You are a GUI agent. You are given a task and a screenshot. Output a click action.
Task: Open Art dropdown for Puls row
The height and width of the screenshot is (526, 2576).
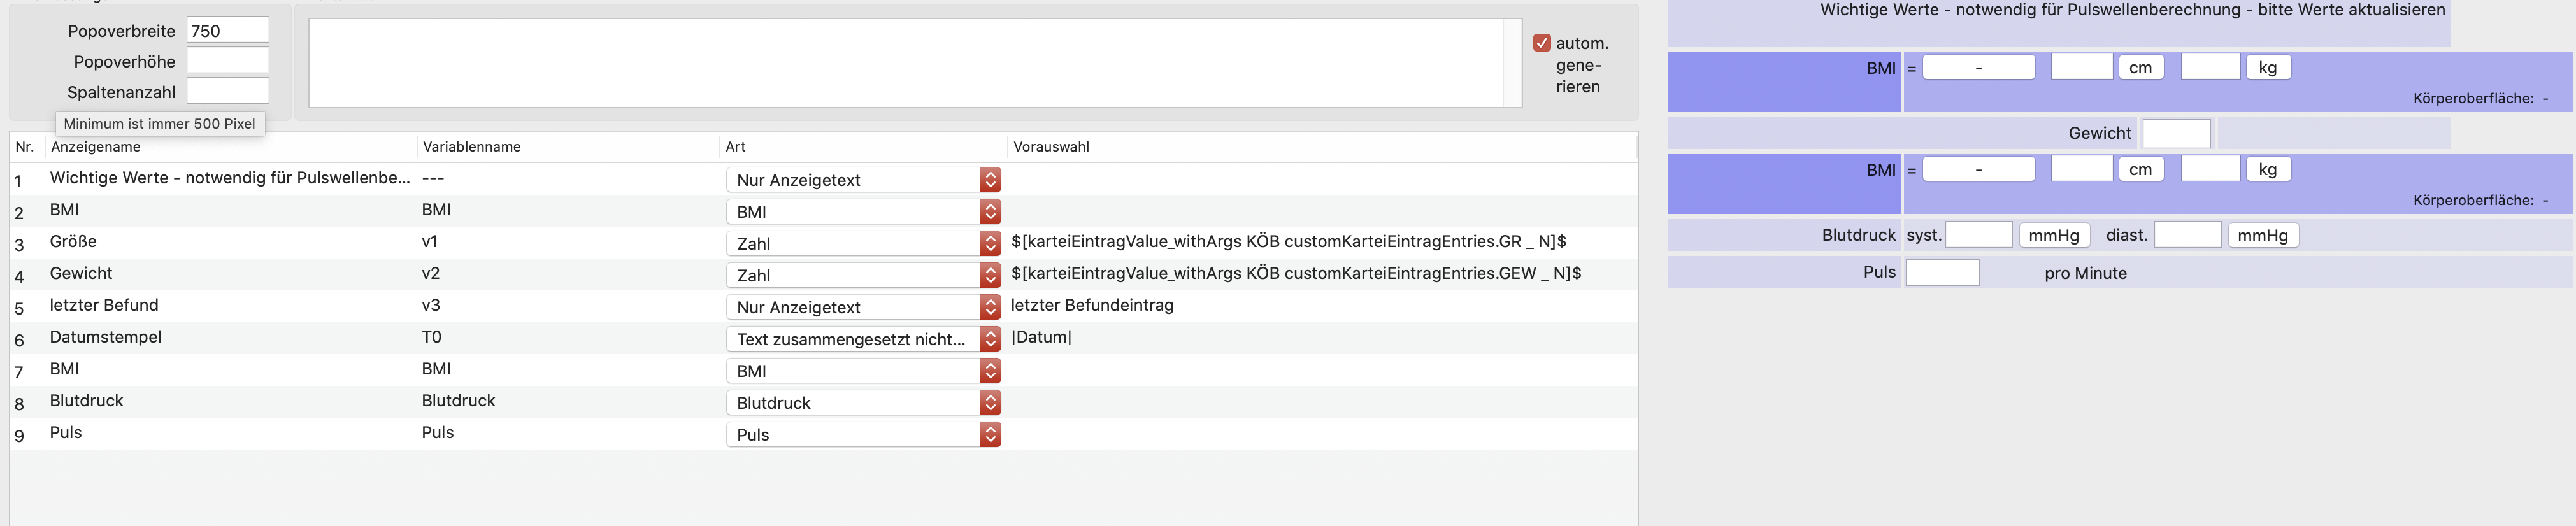[x=863, y=435]
